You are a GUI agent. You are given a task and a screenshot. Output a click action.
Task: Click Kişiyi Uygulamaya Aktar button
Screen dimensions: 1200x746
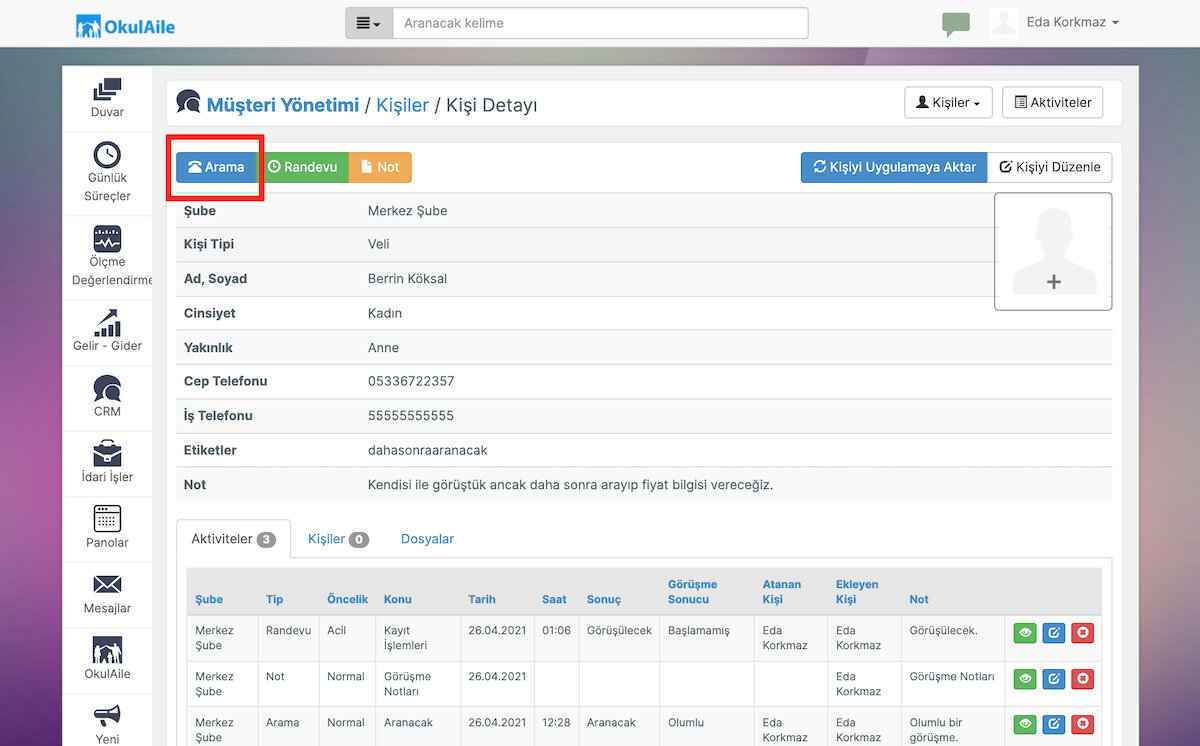tap(894, 167)
